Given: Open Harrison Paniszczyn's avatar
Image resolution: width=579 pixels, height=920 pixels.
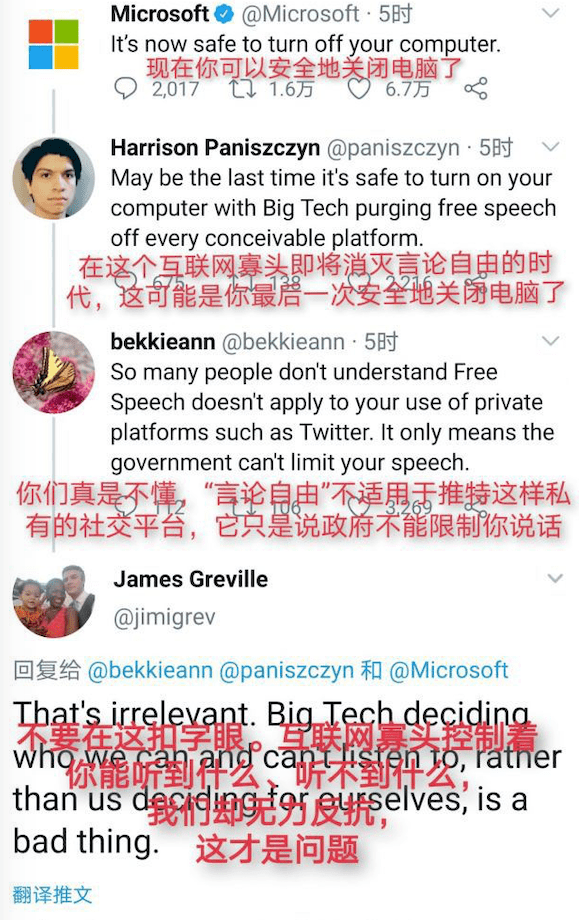Looking at the screenshot, I should tap(53, 179).
